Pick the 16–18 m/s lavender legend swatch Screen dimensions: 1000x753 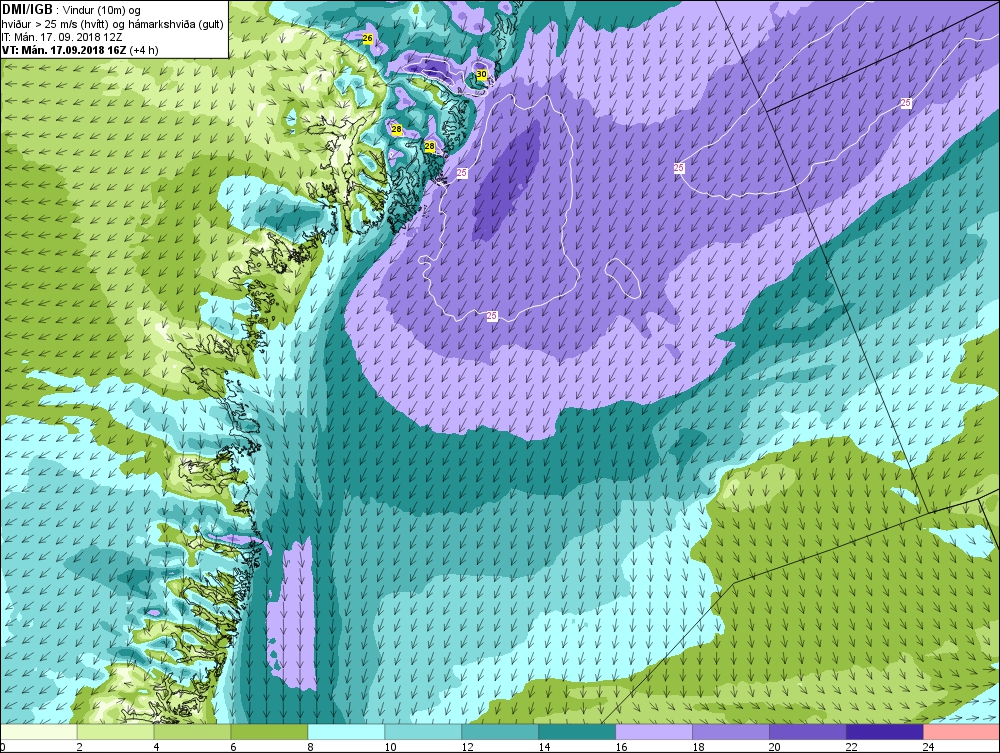[654, 731]
